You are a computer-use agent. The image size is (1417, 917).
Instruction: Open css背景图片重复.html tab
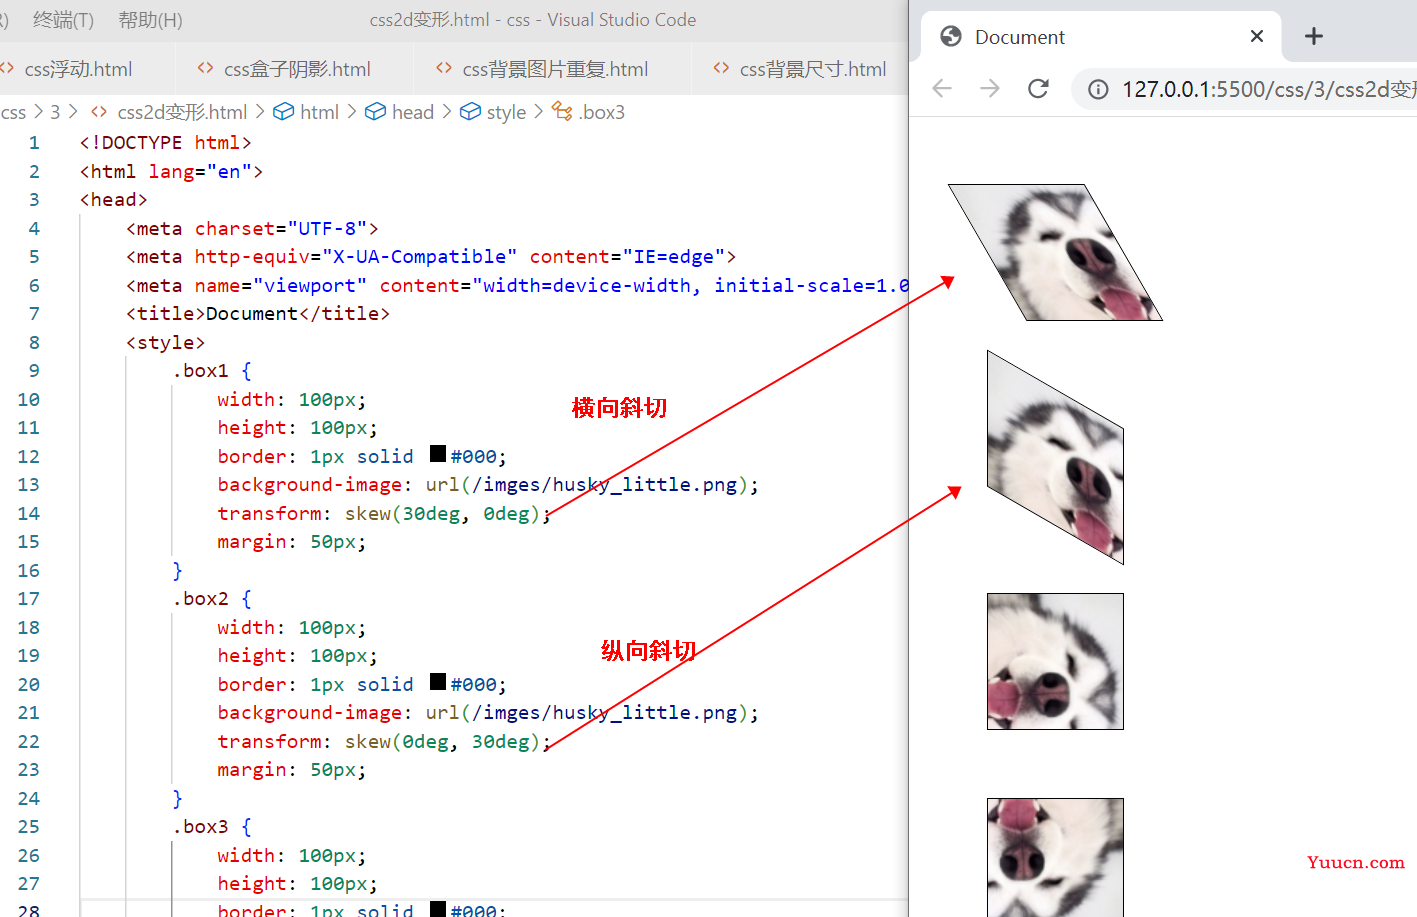point(554,69)
